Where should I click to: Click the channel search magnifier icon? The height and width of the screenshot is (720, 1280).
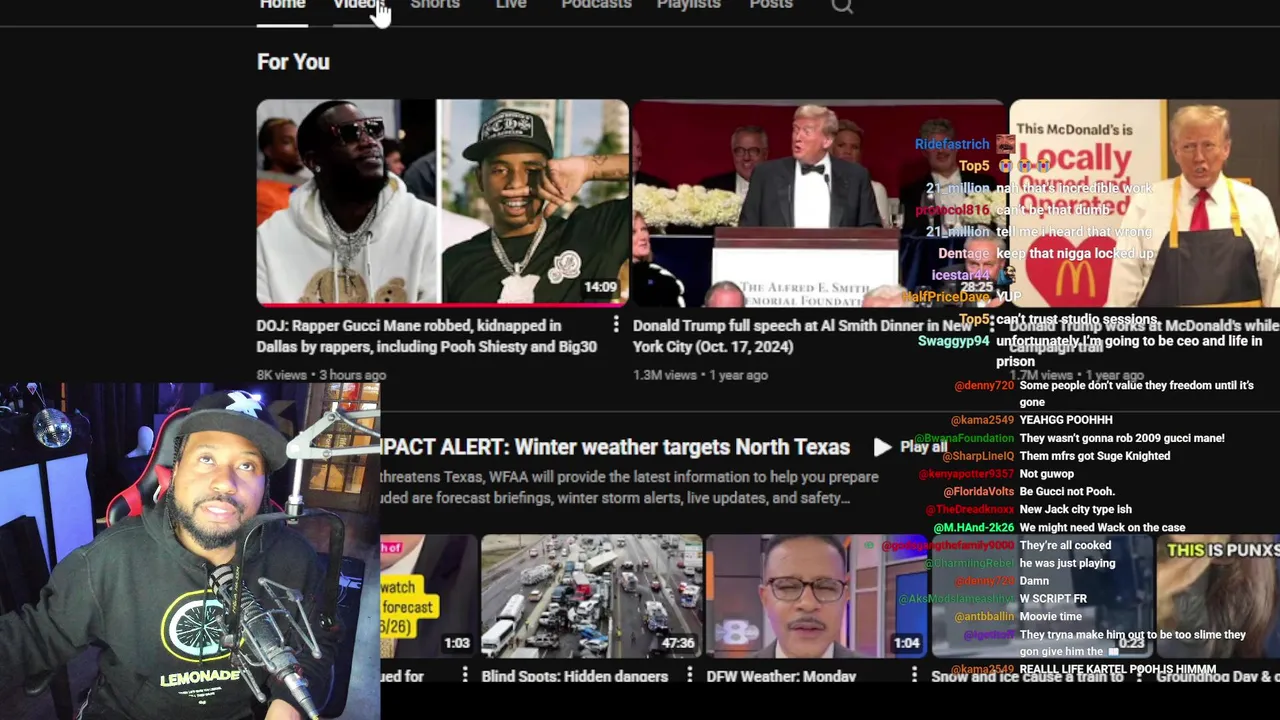point(842,6)
